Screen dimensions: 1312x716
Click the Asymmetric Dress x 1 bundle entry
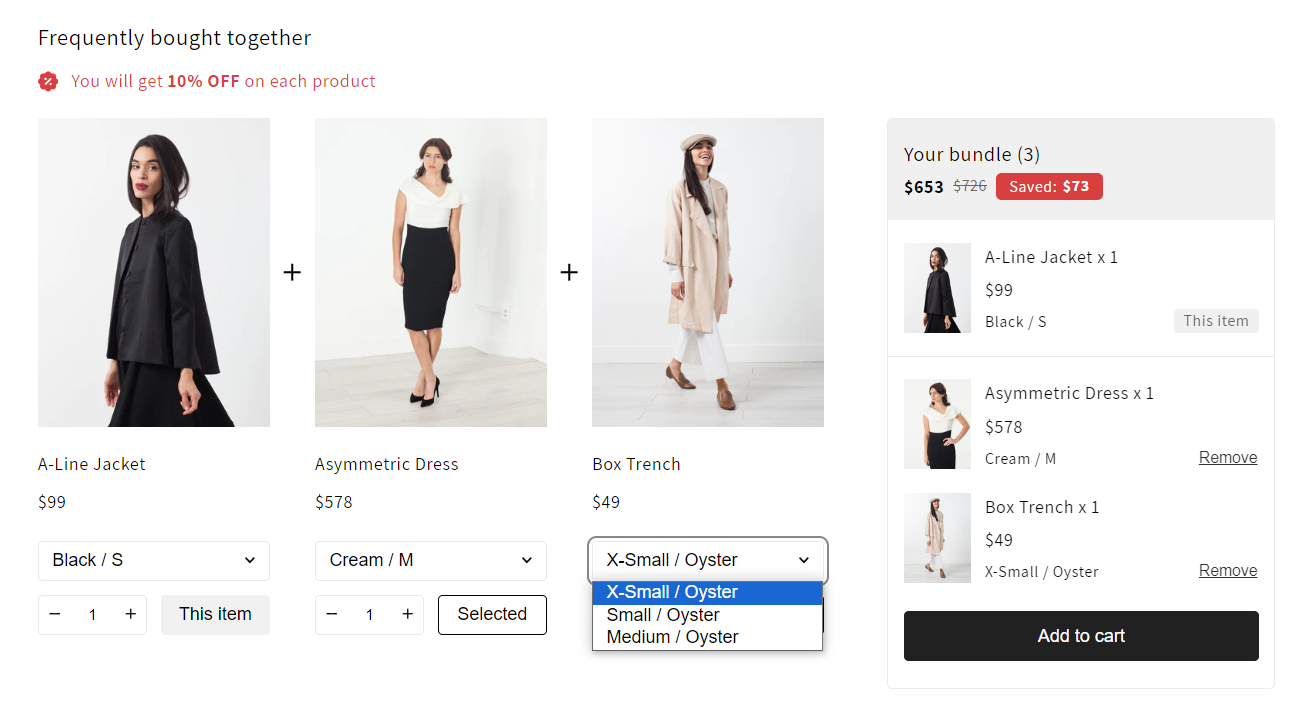1069,393
